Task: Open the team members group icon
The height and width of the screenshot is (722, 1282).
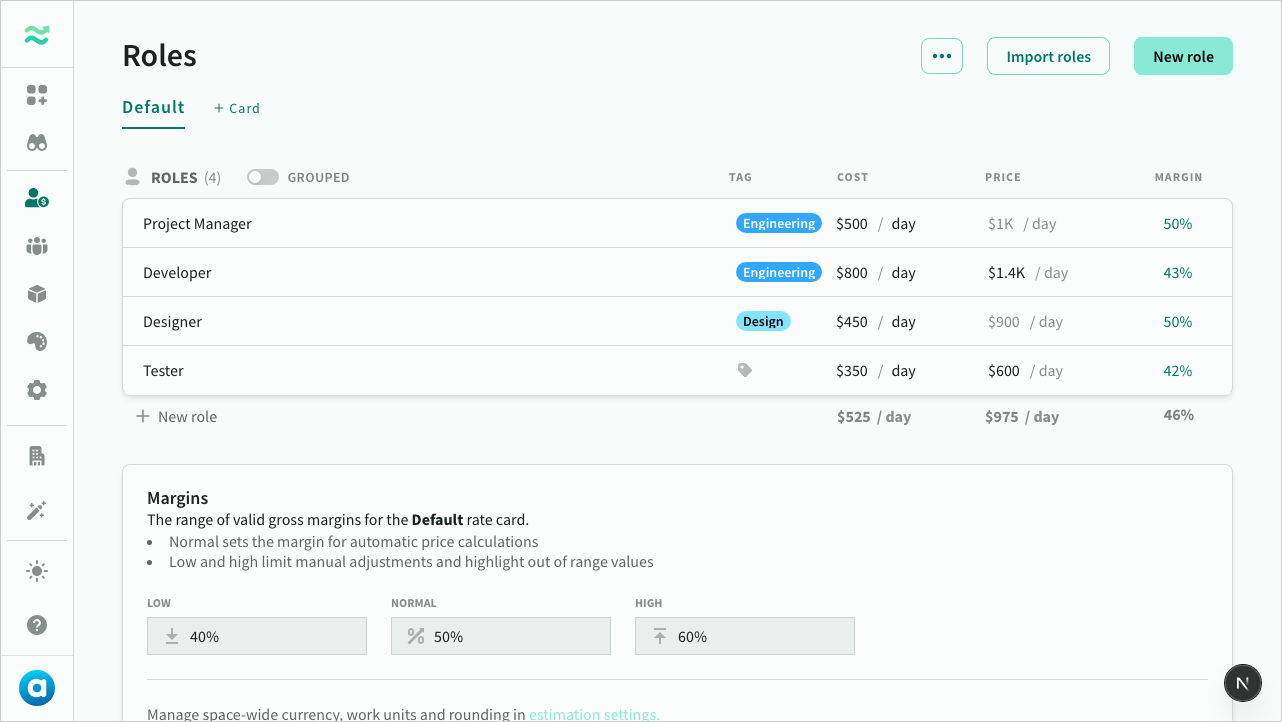Action: point(37,246)
